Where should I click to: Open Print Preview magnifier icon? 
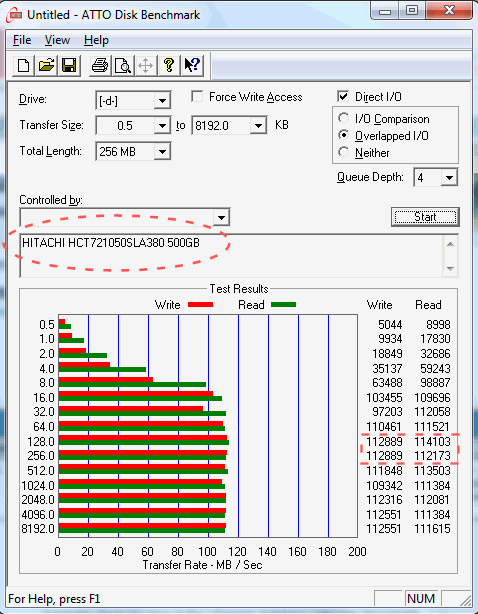(123, 65)
